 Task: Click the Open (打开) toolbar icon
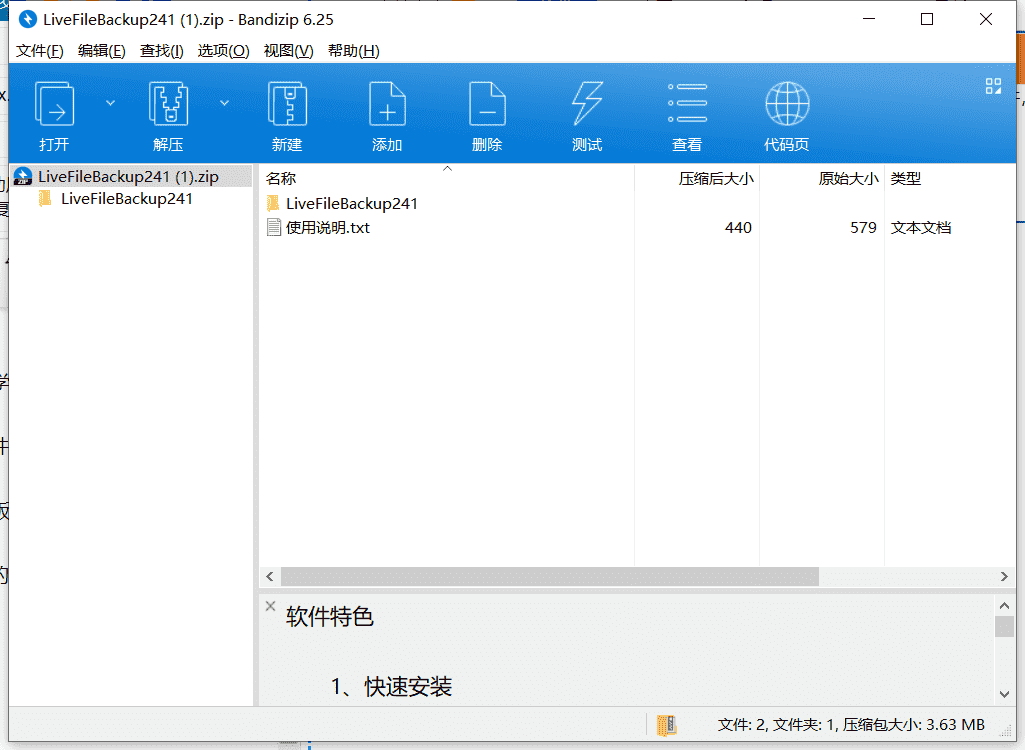click(54, 103)
